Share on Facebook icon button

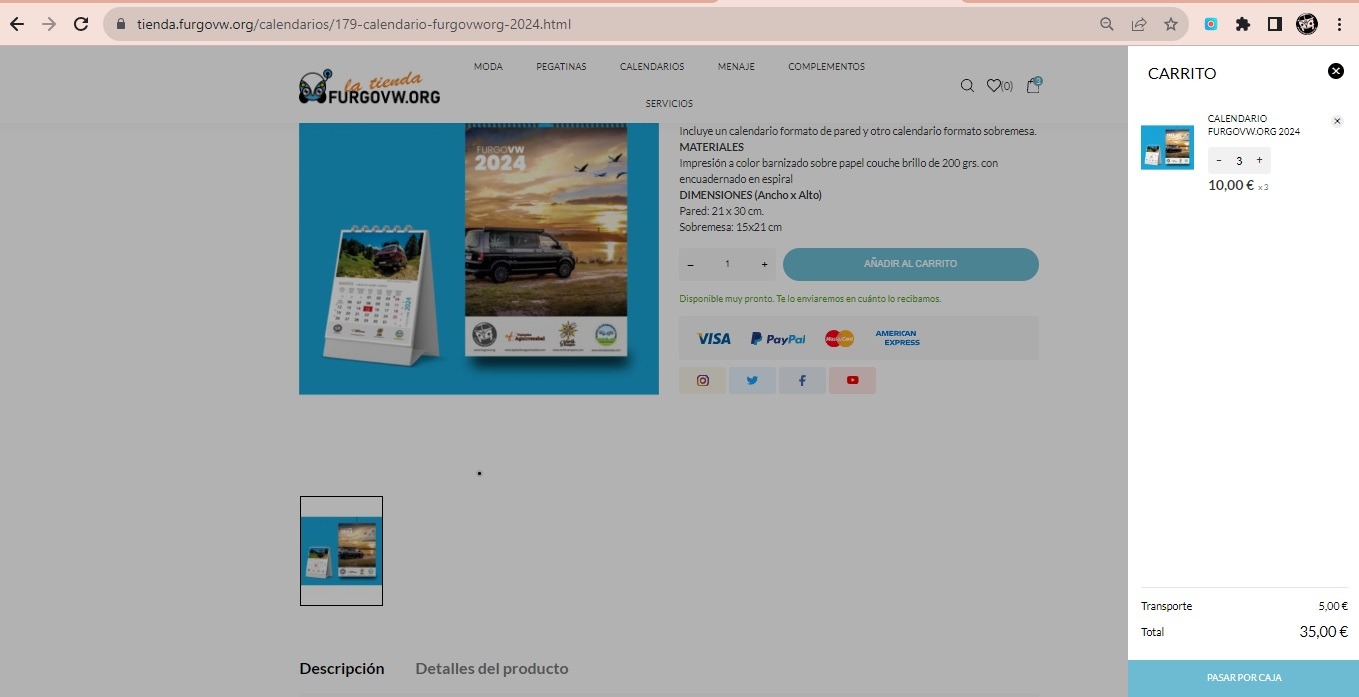pos(802,380)
